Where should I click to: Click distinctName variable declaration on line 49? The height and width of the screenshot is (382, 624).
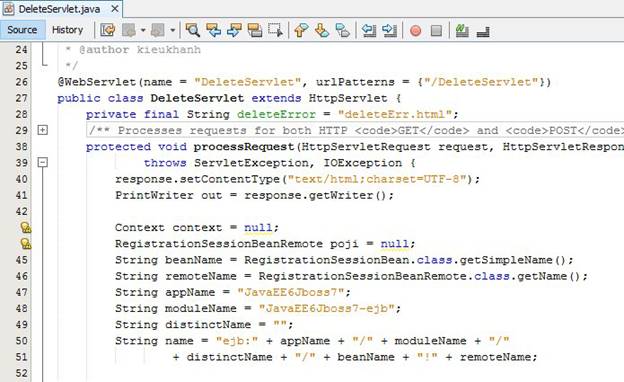208,325
